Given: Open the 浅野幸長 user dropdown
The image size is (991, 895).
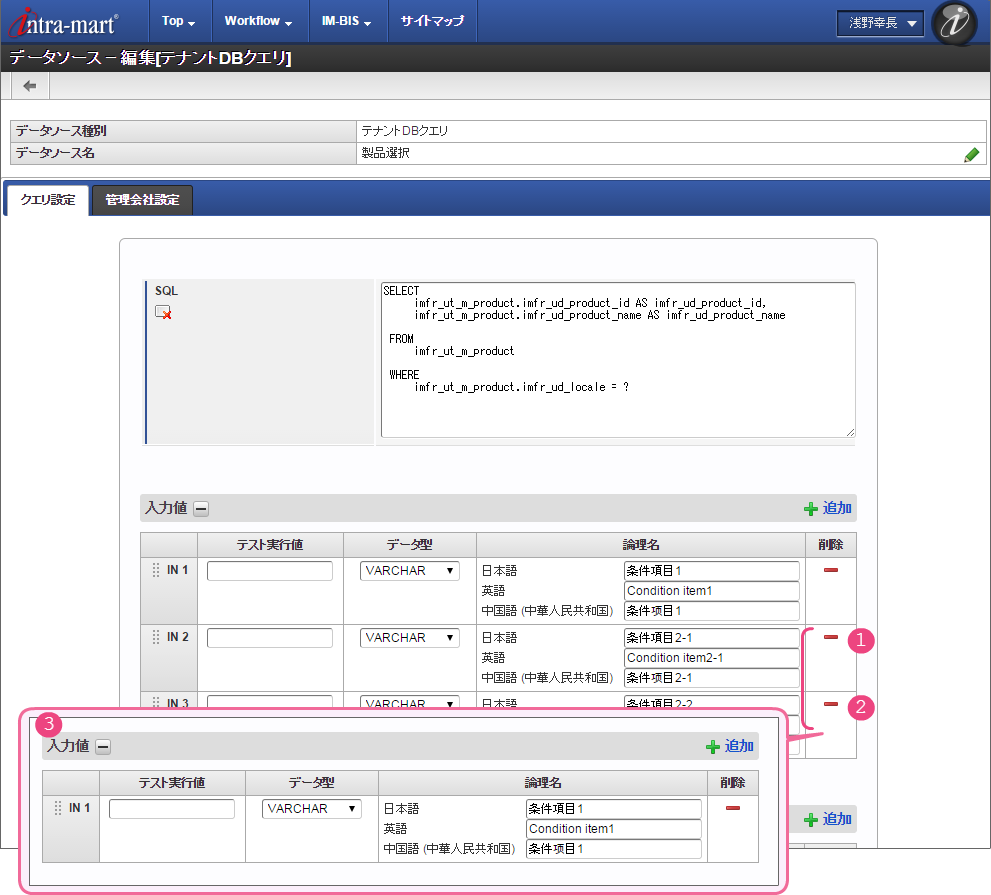Looking at the screenshot, I should click(x=880, y=23).
